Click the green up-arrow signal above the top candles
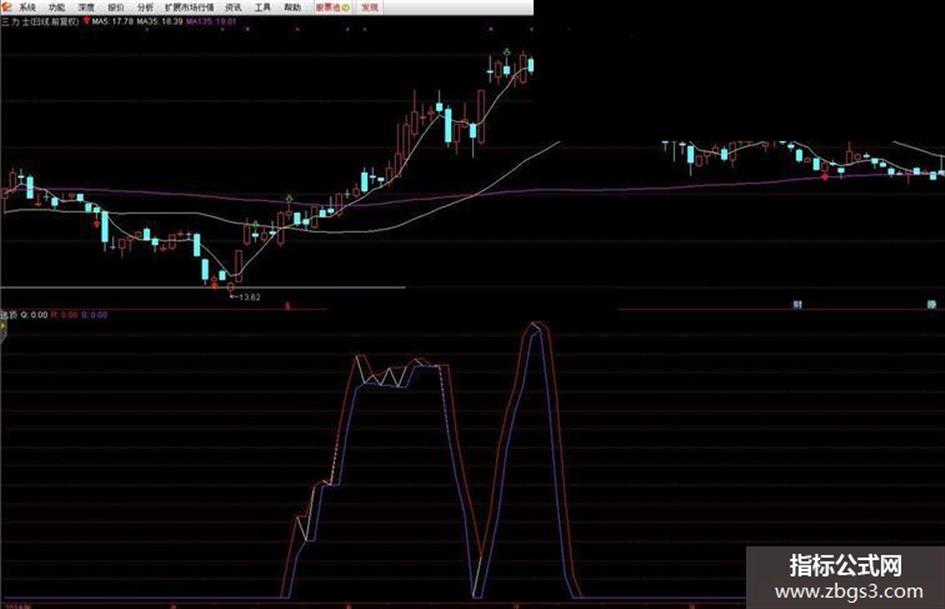945x609 pixels. 507,52
